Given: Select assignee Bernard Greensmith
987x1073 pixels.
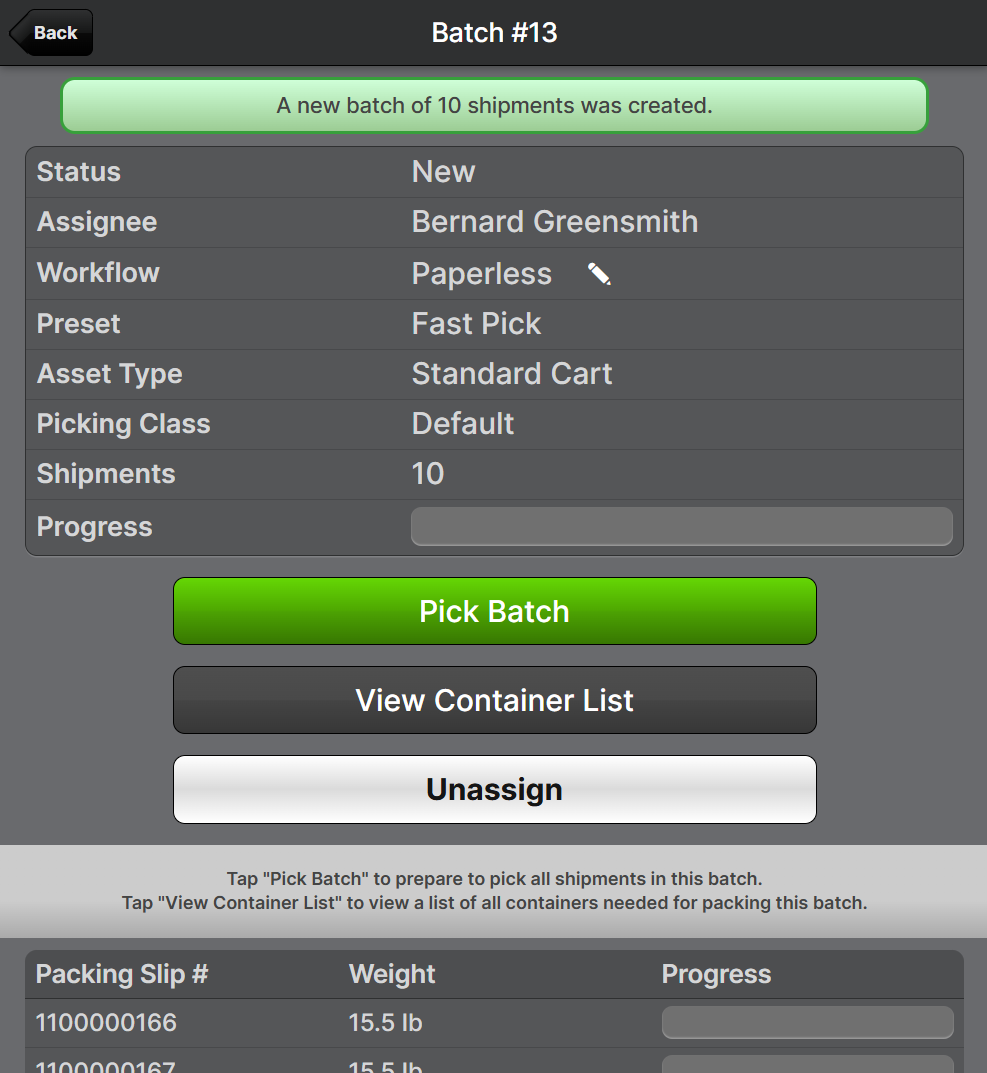Looking at the screenshot, I should click(x=554, y=222).
